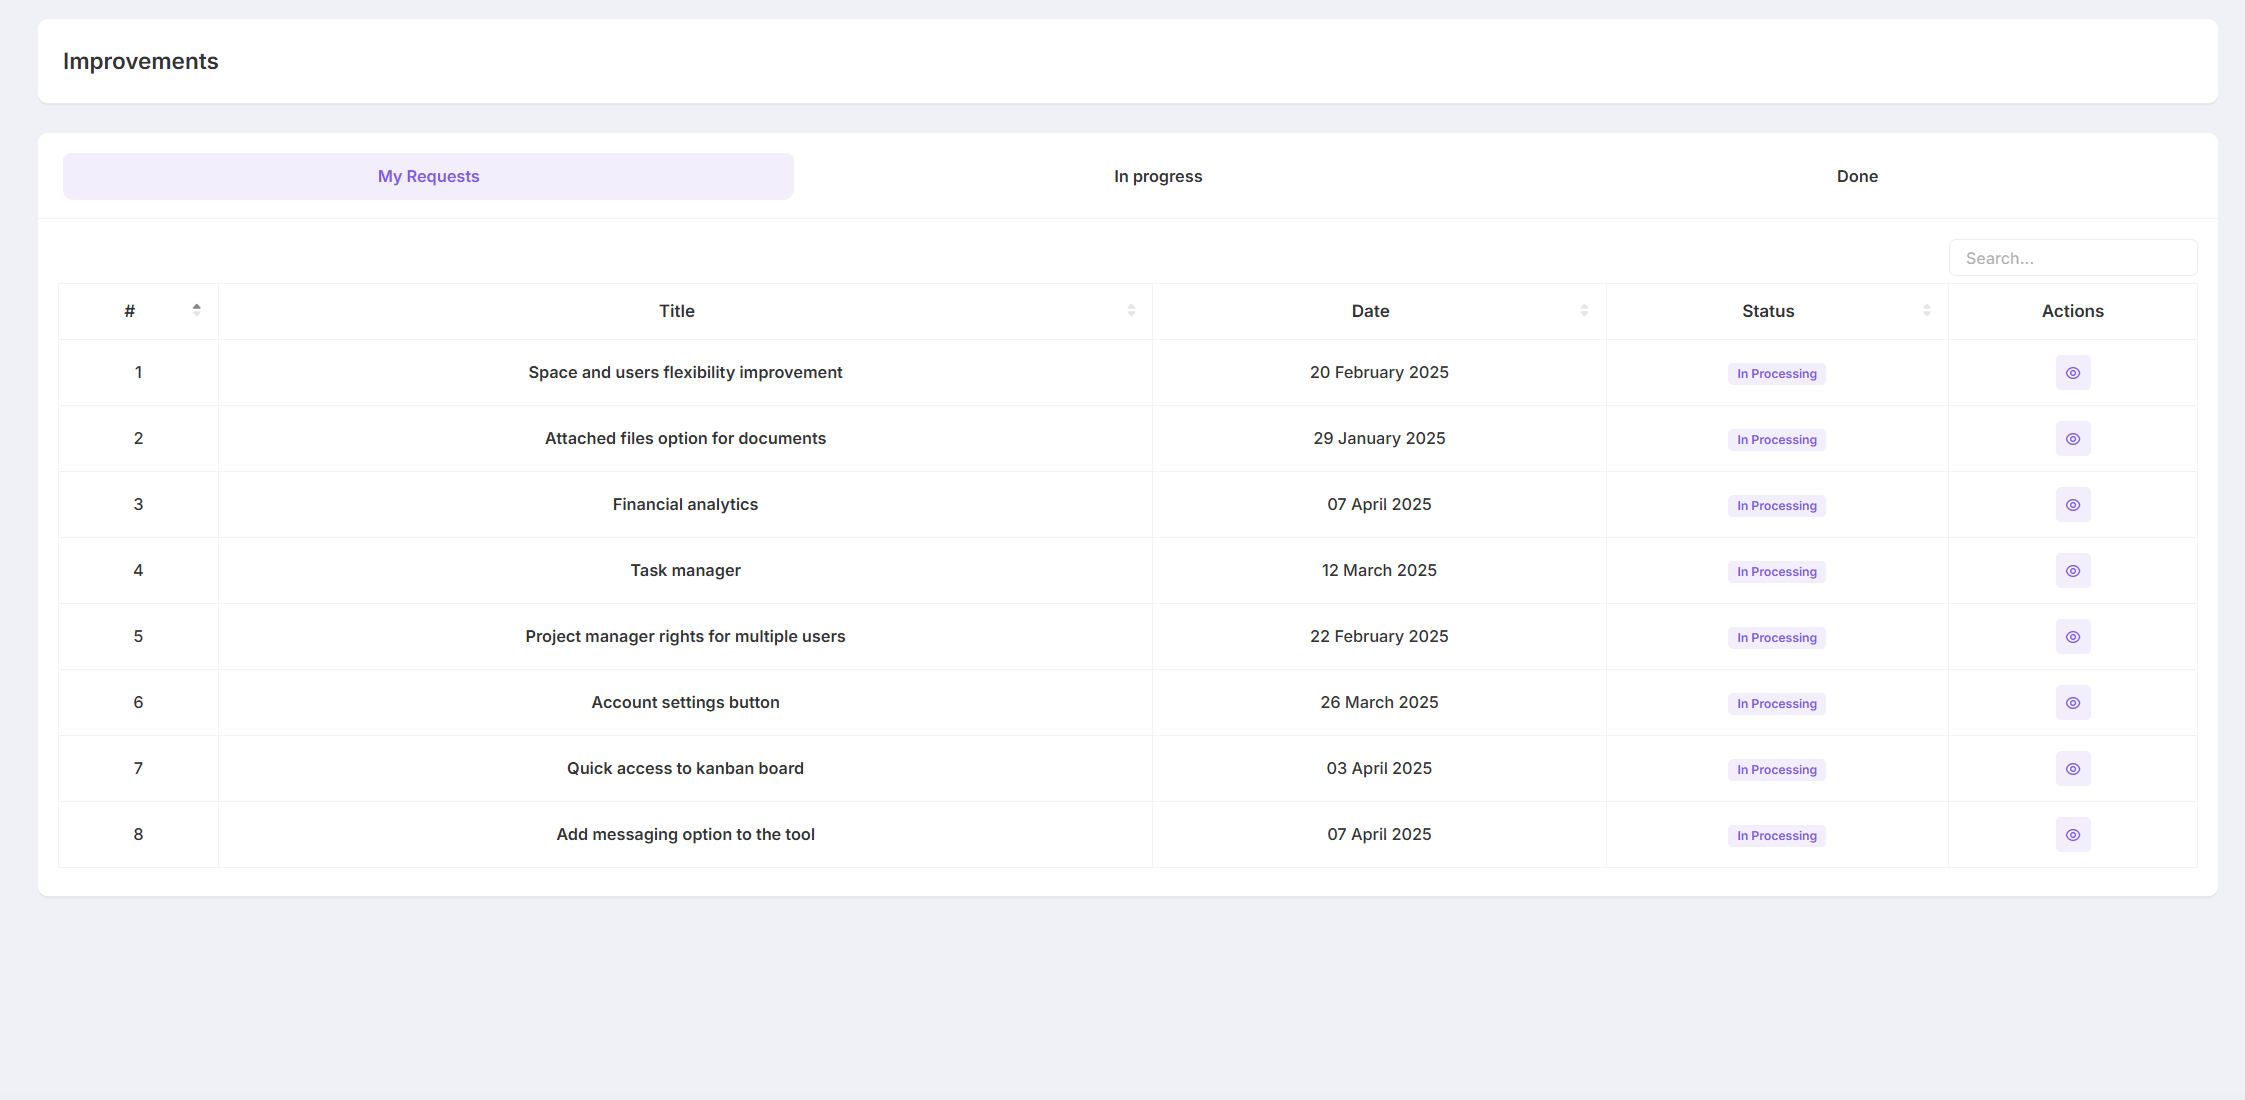This screenshot has width=2245, height=1100.
Task: Sort table by Status column
Action: (1926, 311)
